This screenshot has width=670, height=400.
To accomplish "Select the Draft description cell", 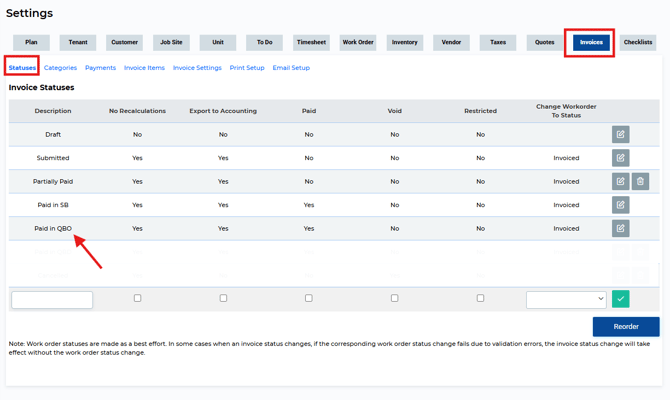I will (53, 134).
